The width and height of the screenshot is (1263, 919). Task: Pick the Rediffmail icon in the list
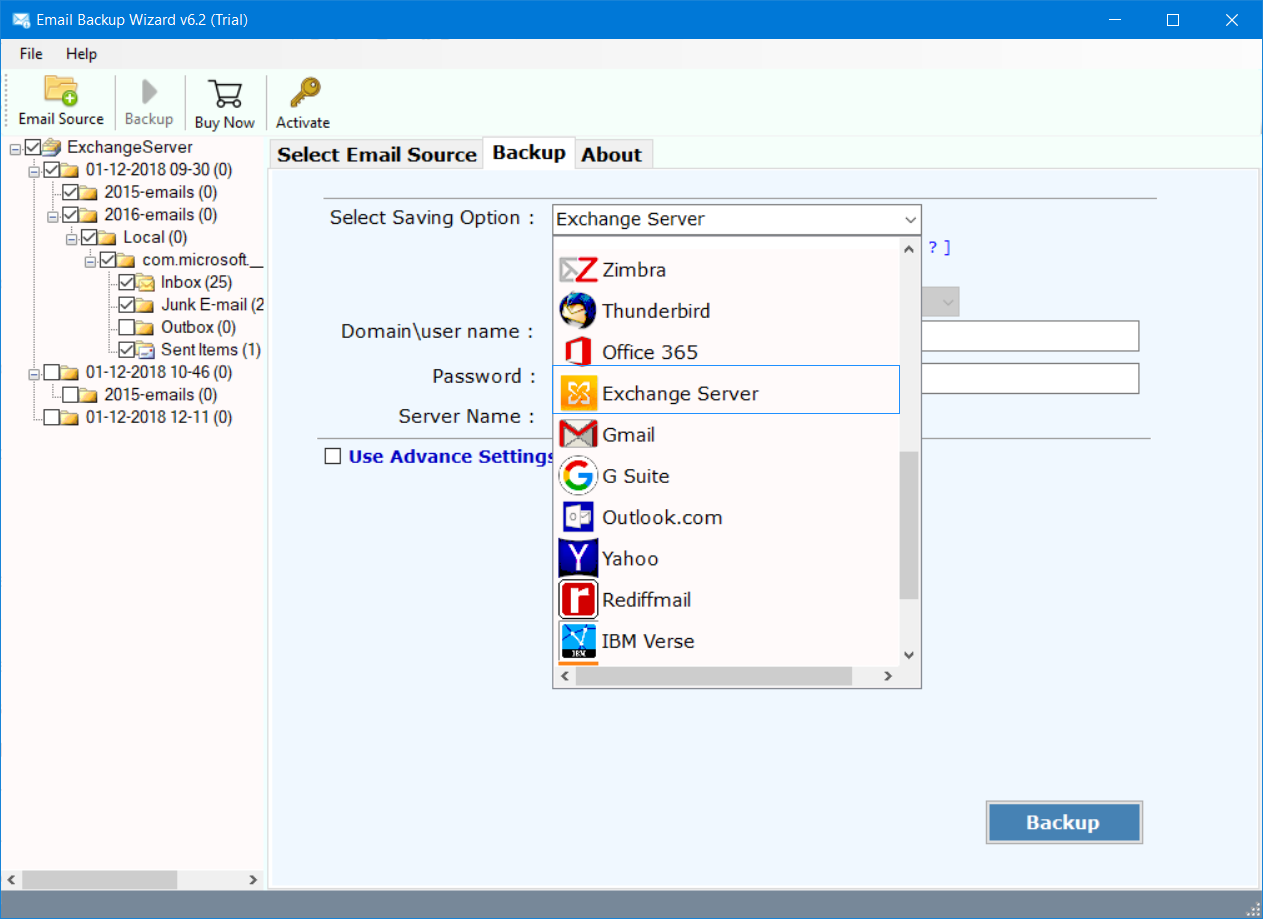[578, 599]
